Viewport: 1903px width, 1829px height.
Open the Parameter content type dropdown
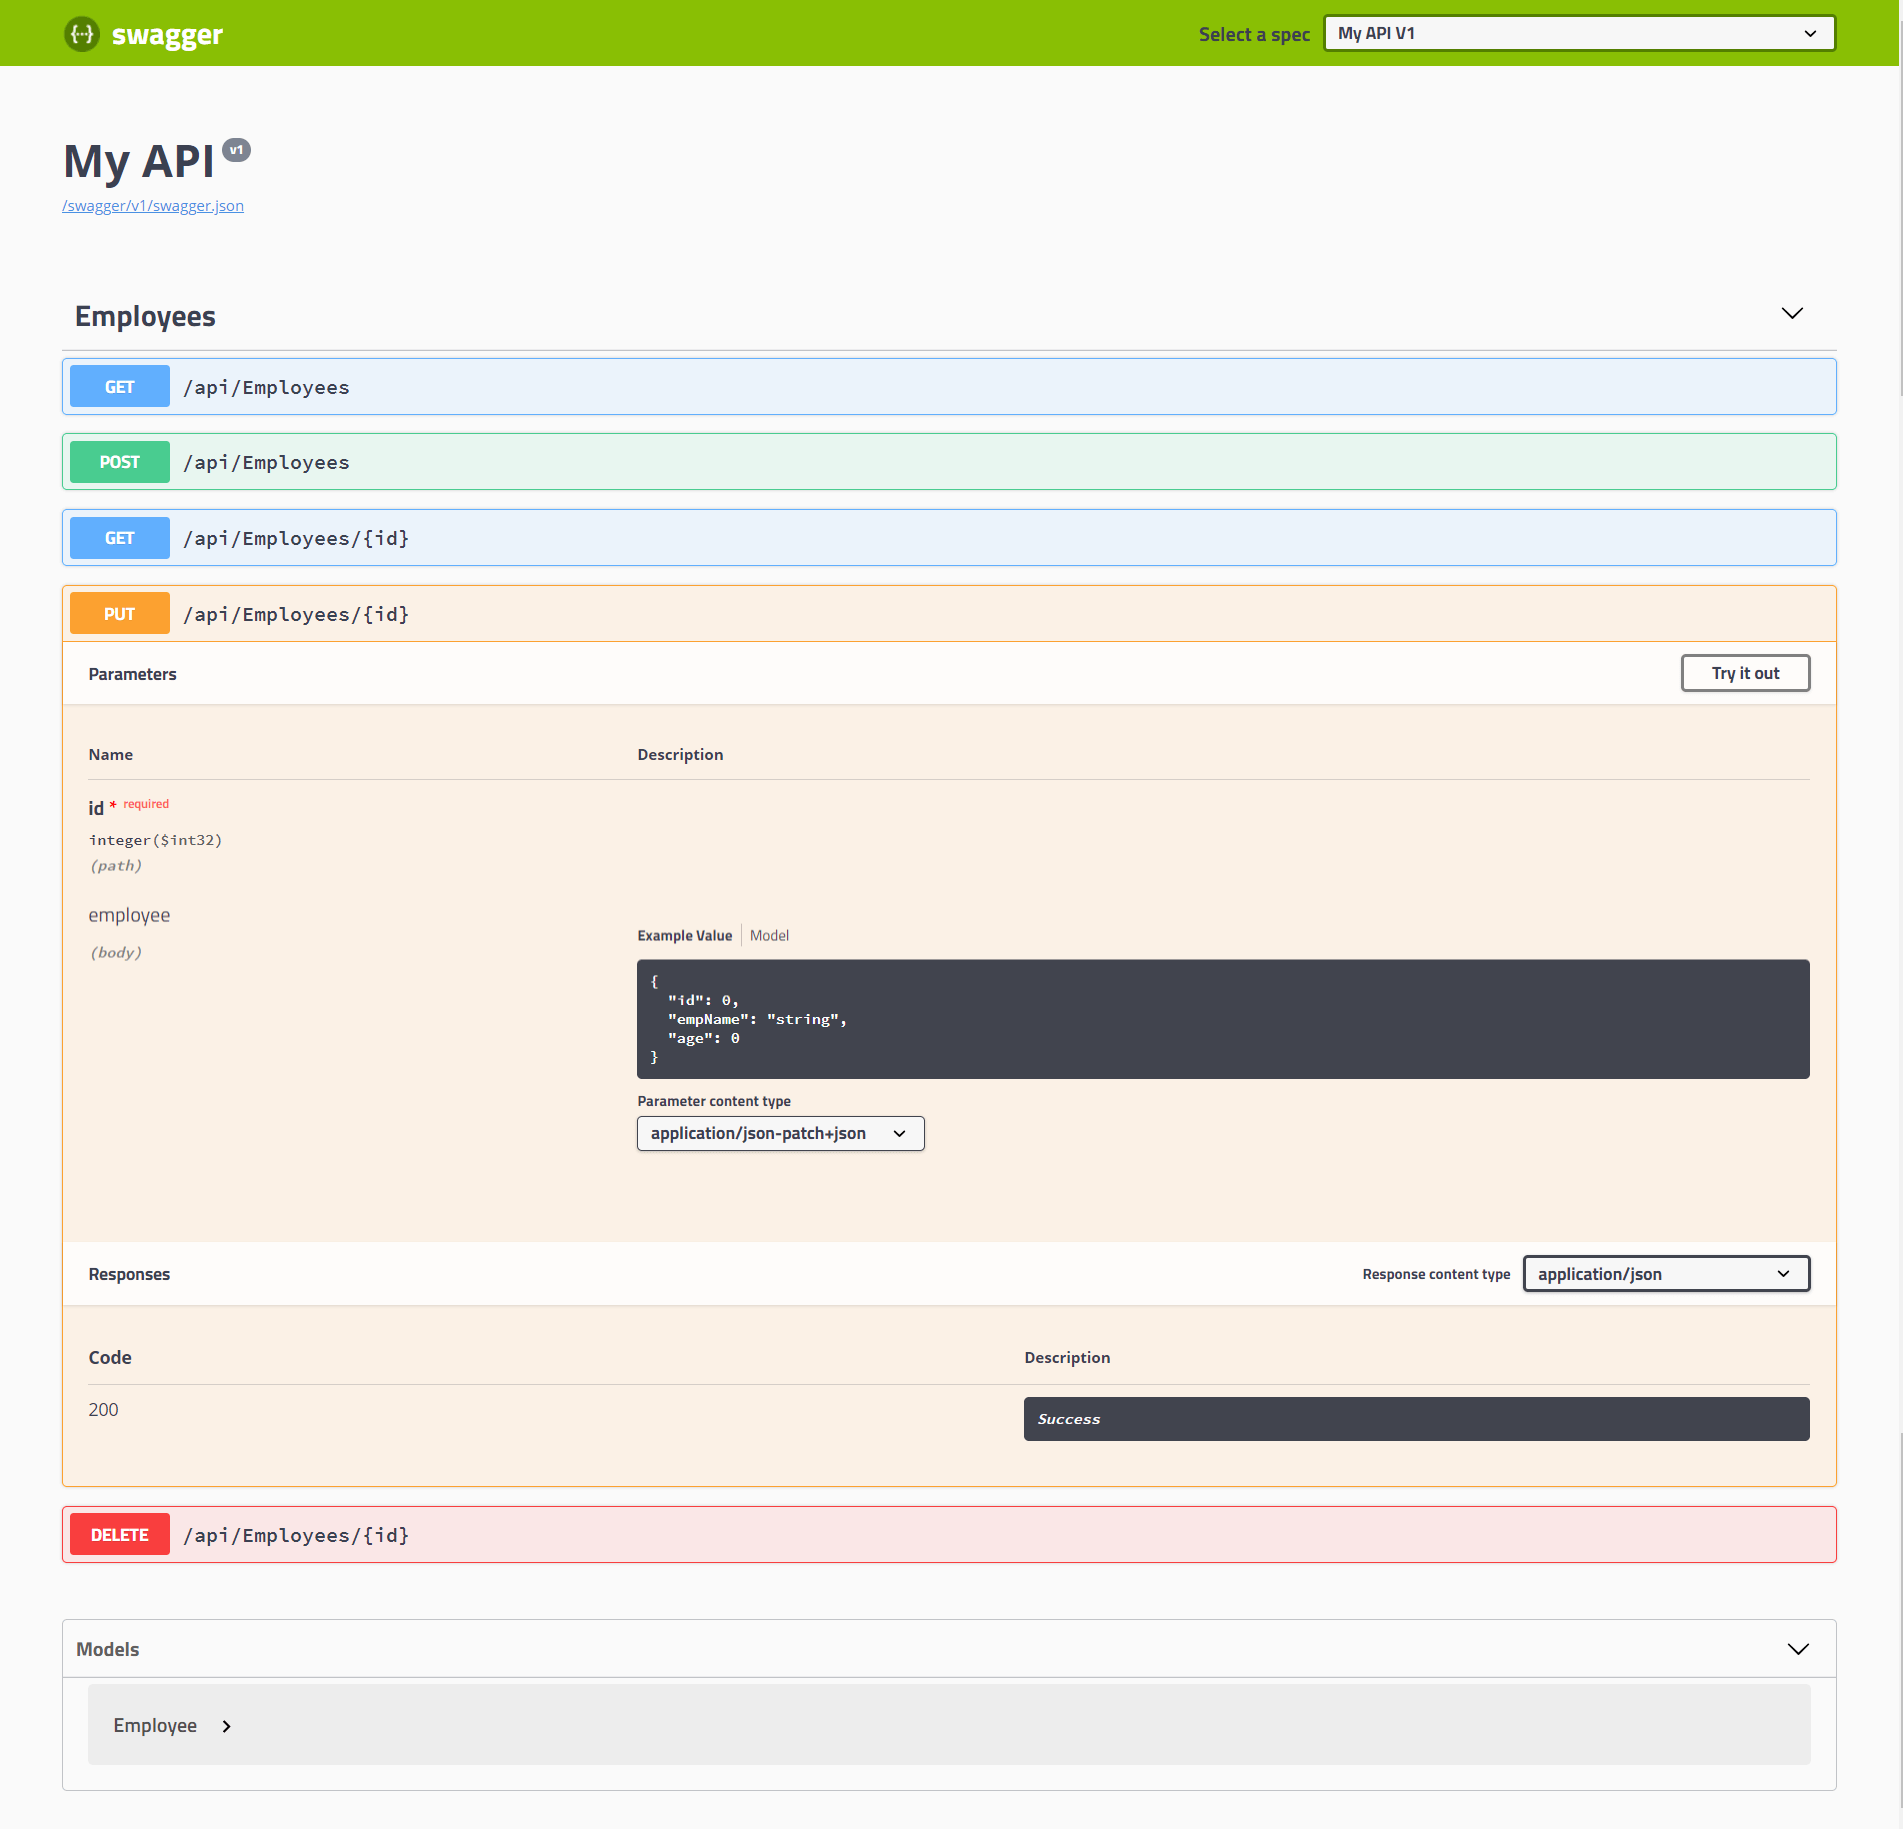tap(780, 1133)
